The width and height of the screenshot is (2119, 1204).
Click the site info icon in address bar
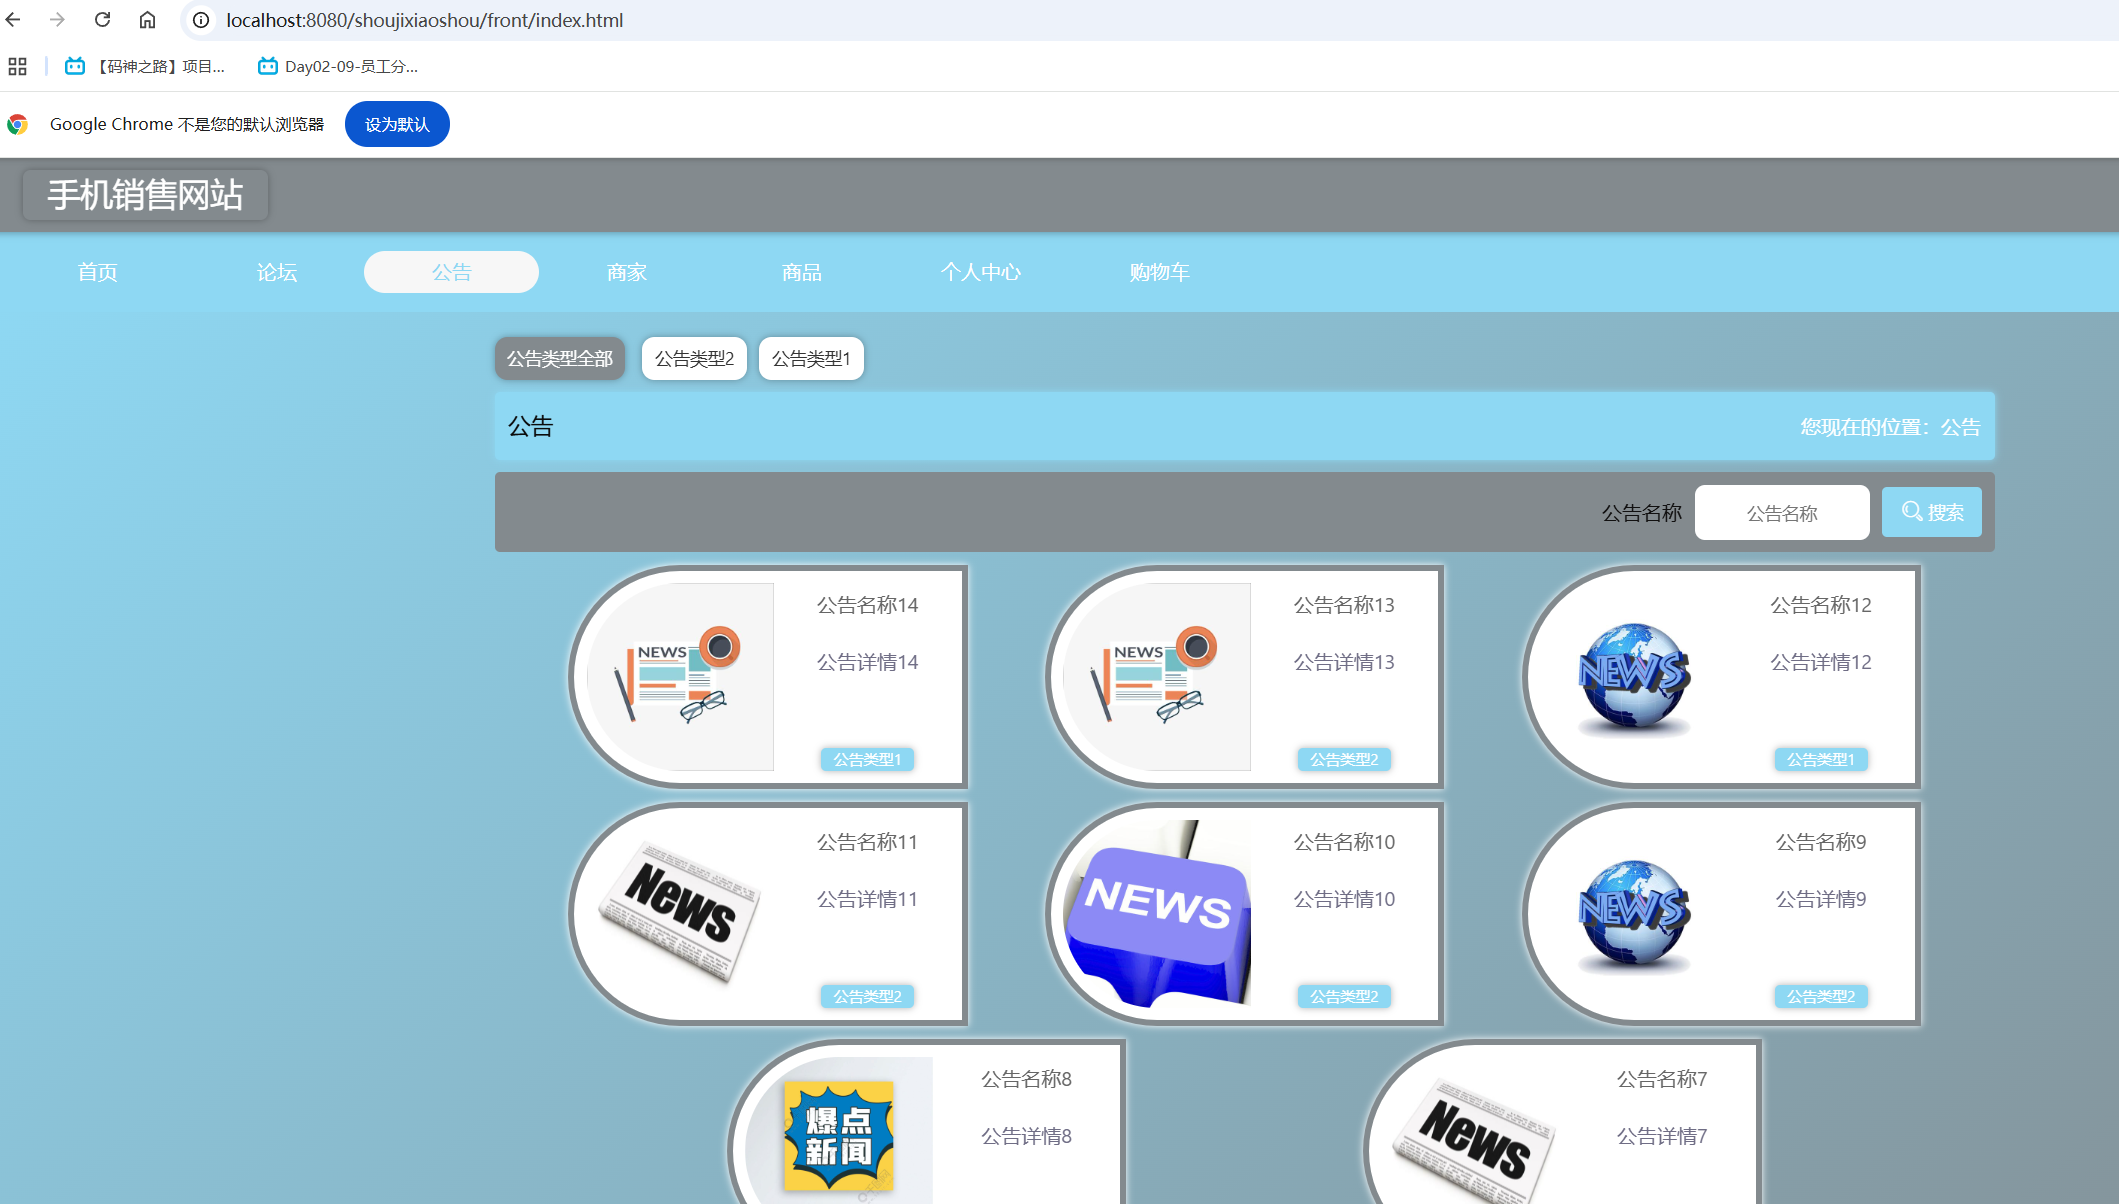201,20
